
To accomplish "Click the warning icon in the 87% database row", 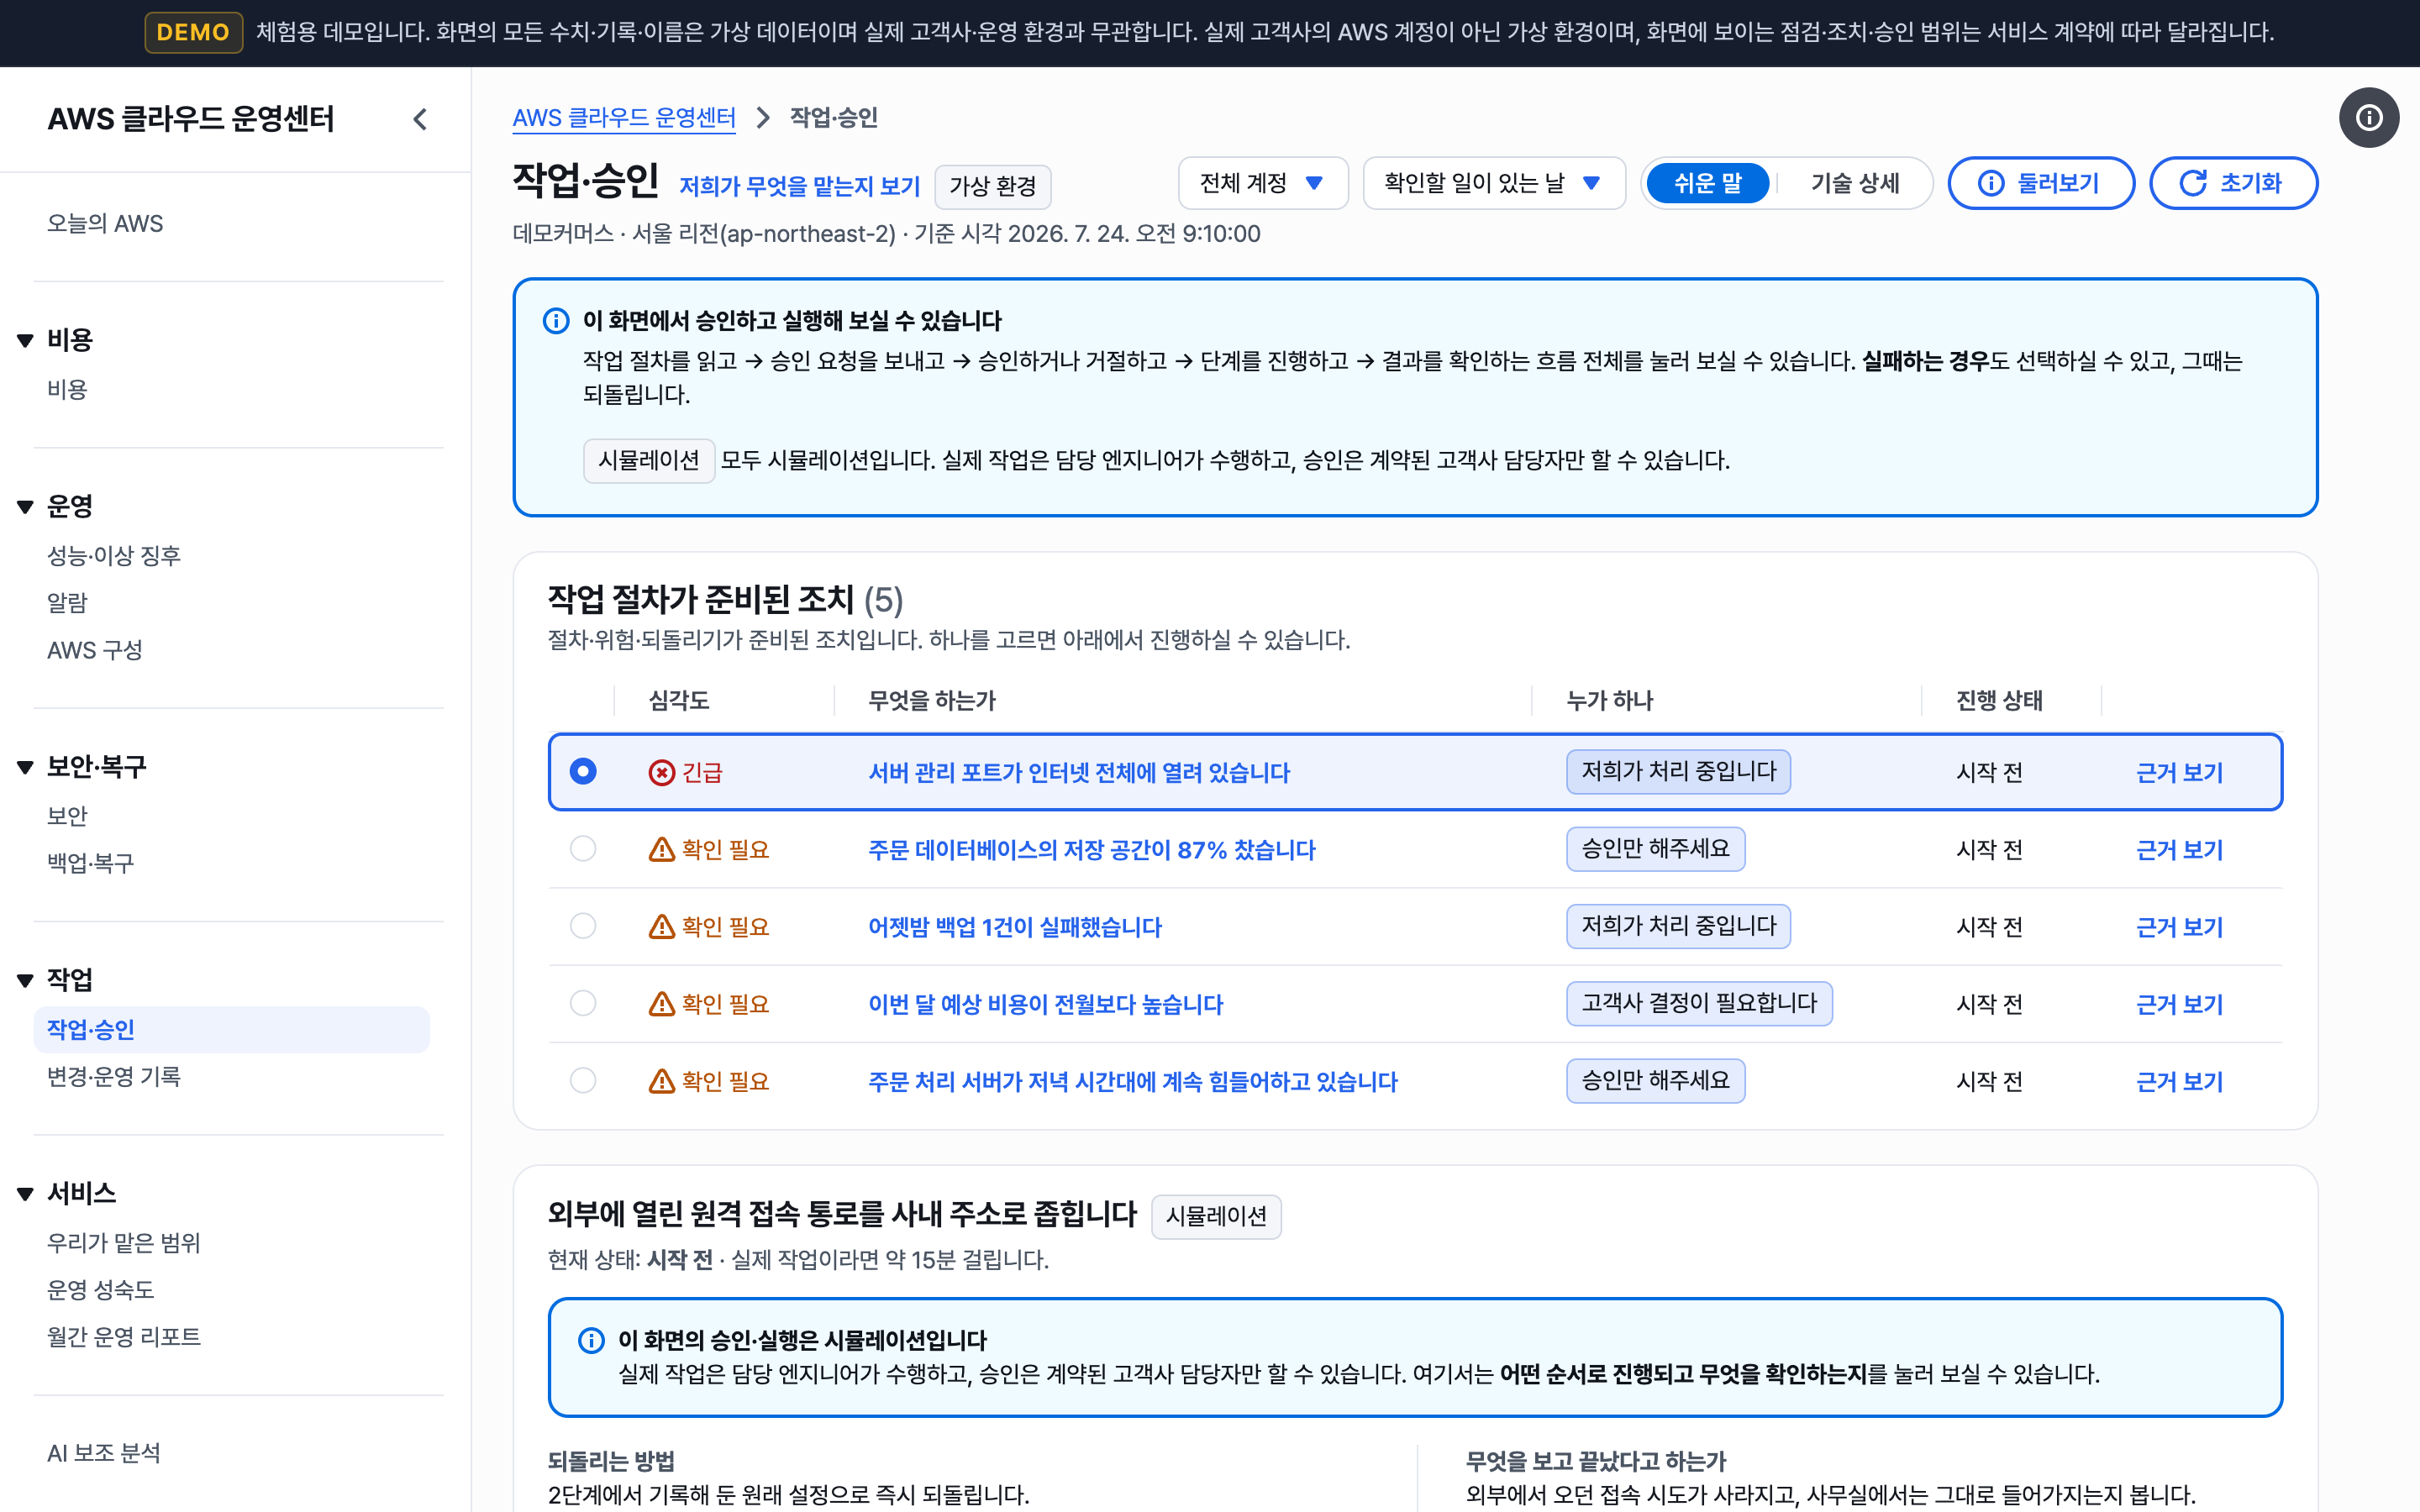I will pyautogui.click(x=661, y=849).
